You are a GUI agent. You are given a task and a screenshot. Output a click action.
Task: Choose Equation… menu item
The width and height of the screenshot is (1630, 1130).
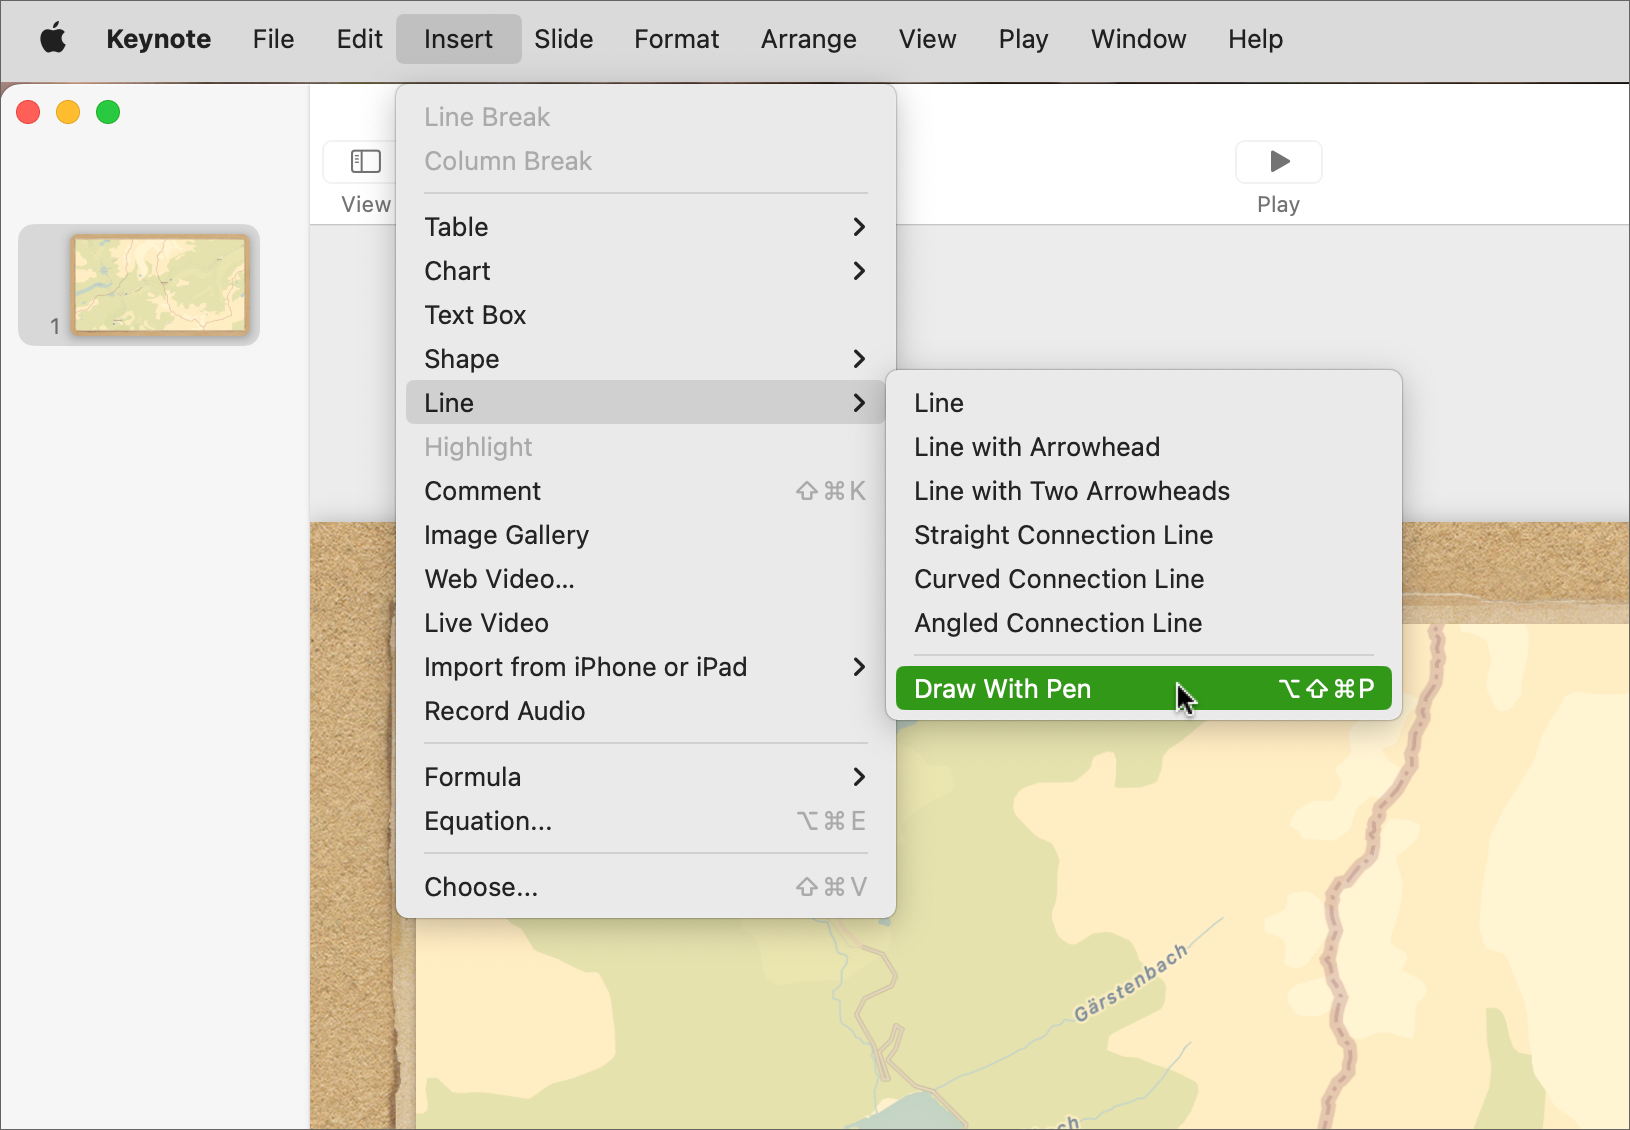pos(645,821)
